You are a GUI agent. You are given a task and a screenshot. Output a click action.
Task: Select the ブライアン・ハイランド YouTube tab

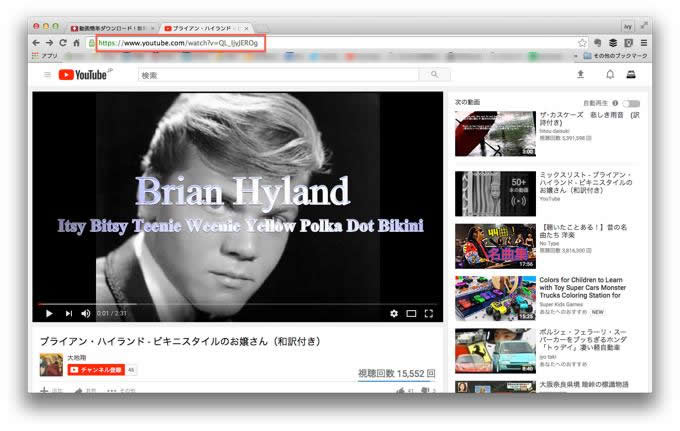click(x=204, y=27)
